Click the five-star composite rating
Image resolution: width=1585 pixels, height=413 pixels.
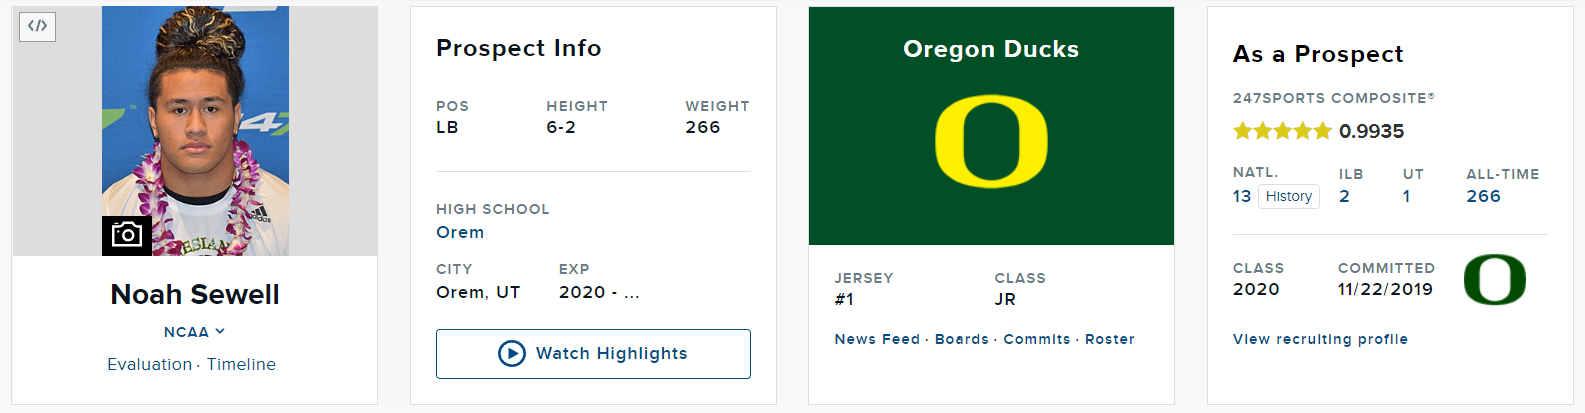point(1282,131)
